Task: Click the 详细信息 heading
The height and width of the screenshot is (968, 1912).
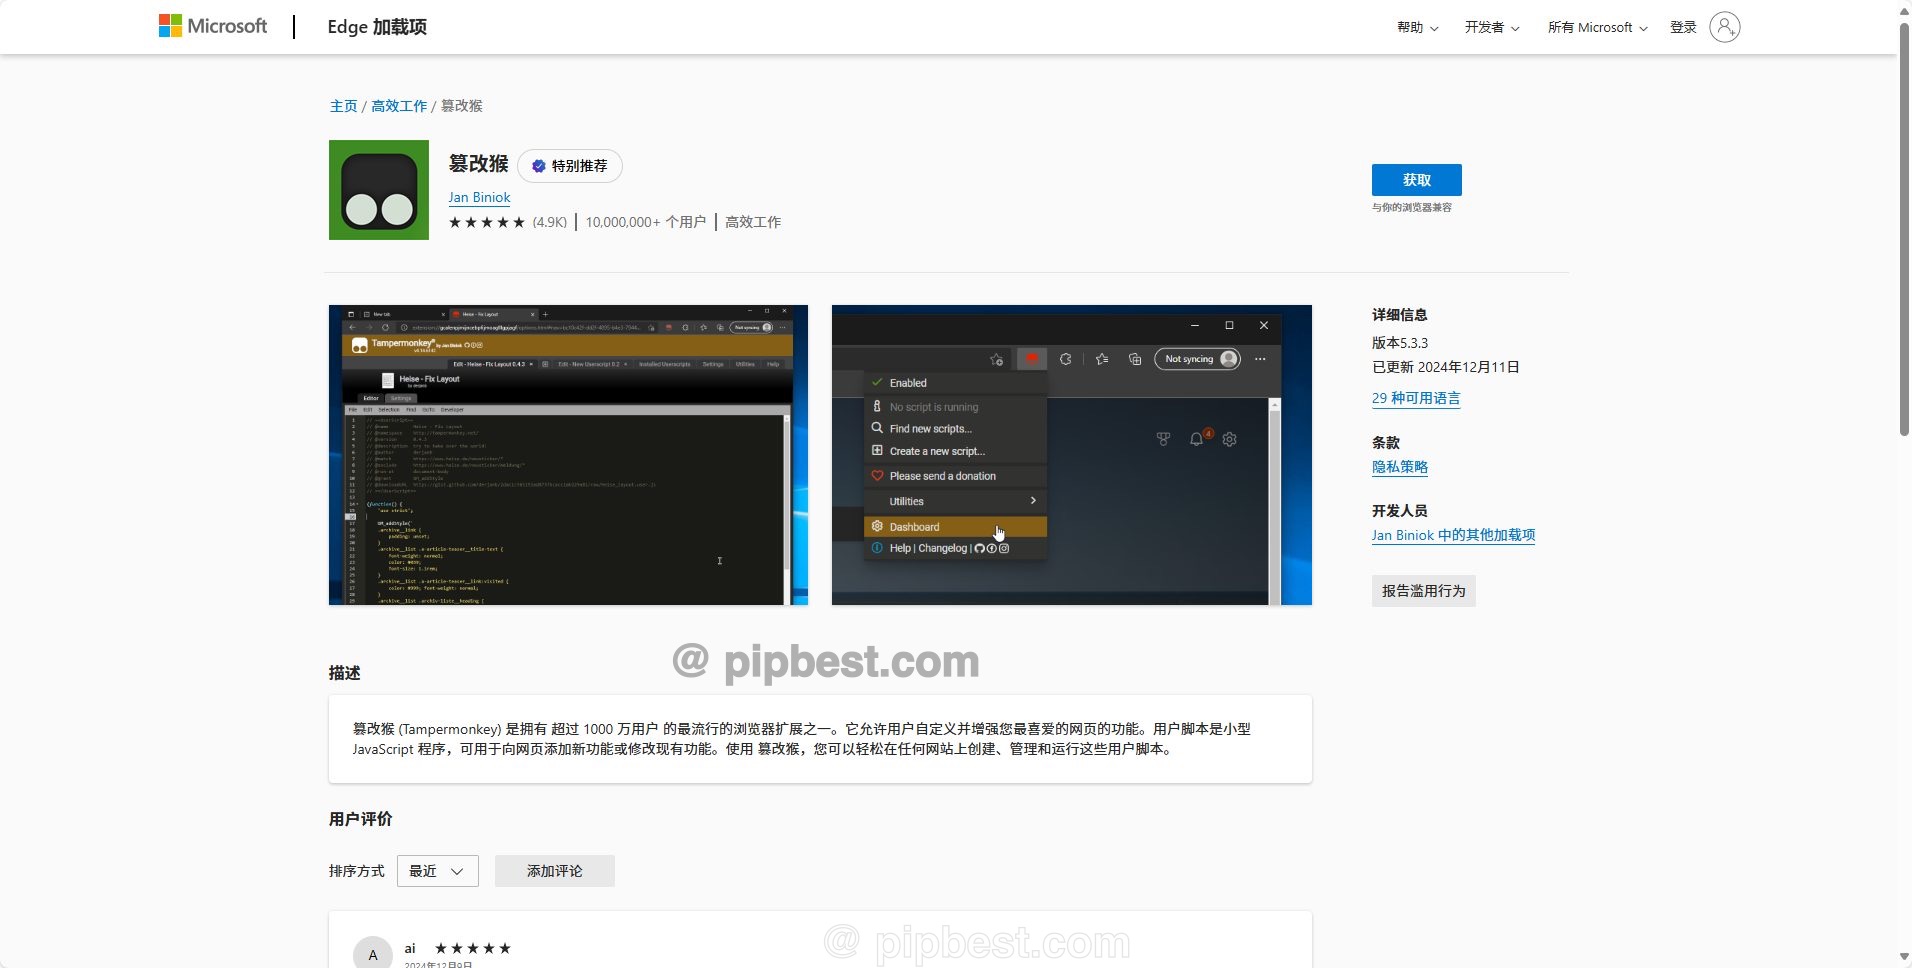Action: click(x=1400, y=315)
